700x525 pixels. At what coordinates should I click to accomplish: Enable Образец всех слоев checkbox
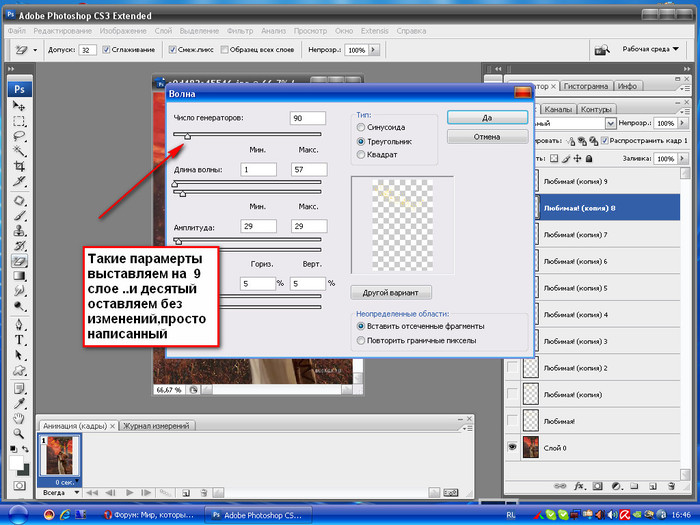pos(225,50)
